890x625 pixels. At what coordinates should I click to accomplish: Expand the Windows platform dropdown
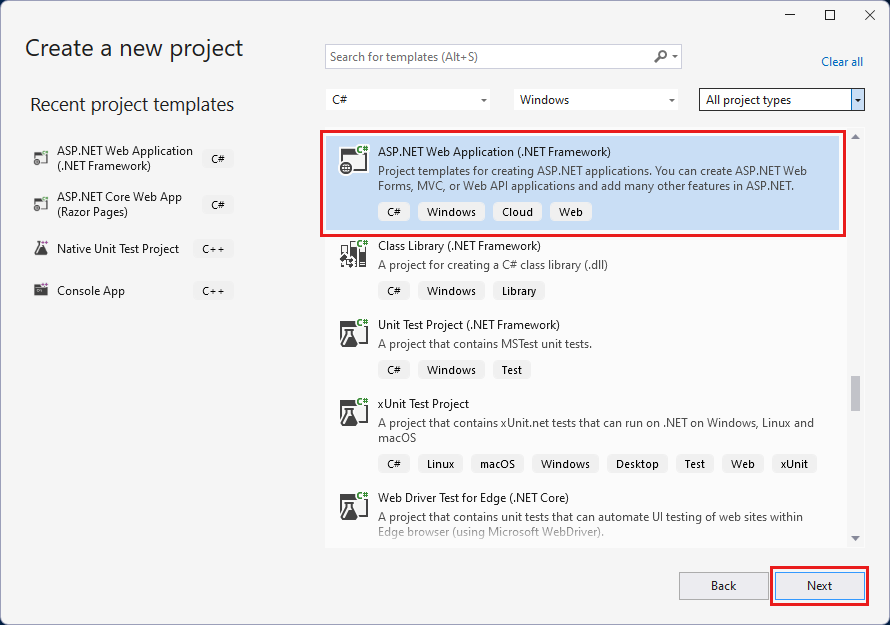tap(594, 99)
